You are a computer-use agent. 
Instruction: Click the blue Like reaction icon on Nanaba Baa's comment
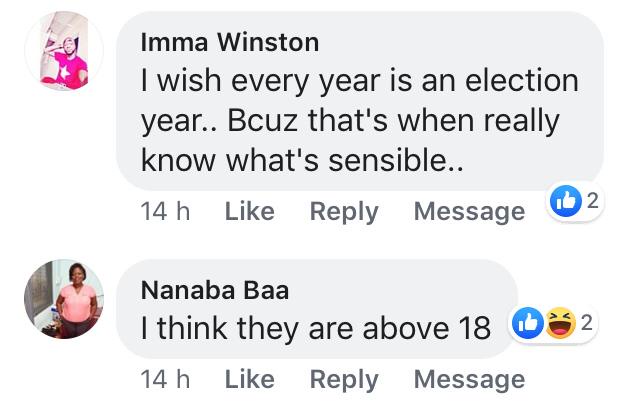(526, 323)
